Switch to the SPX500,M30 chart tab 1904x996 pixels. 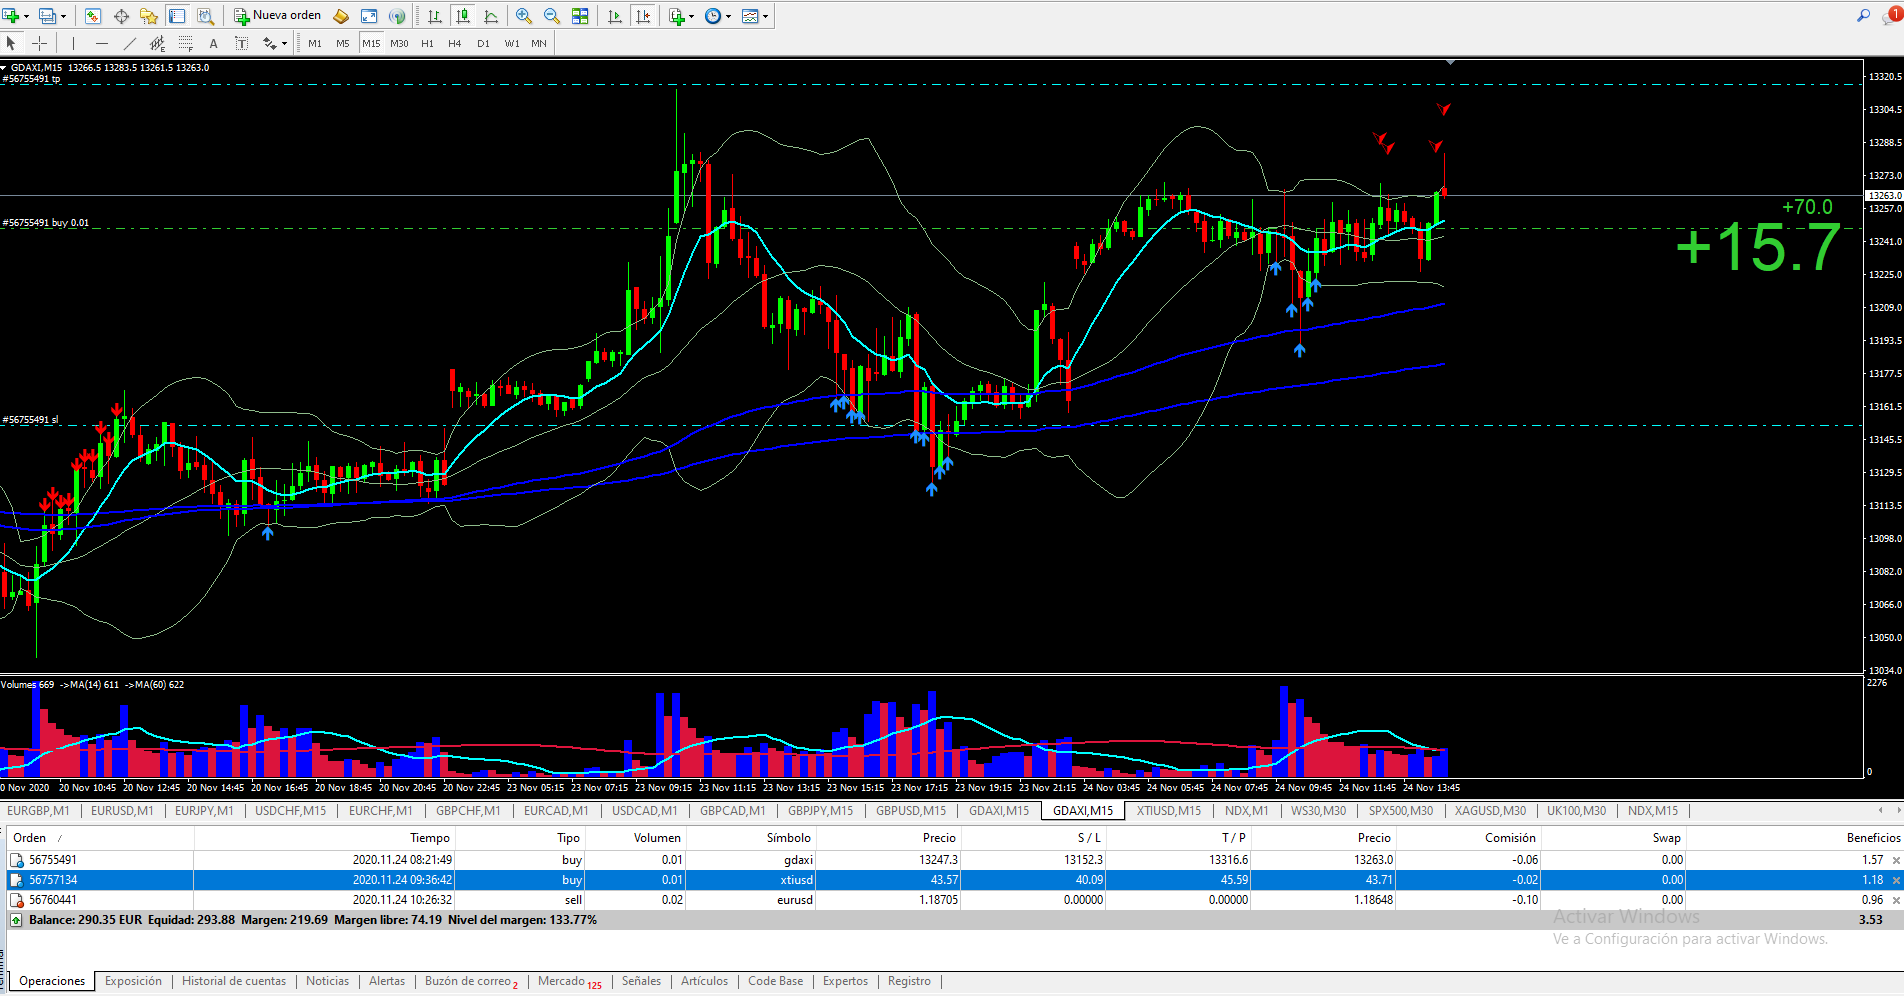1400,811
